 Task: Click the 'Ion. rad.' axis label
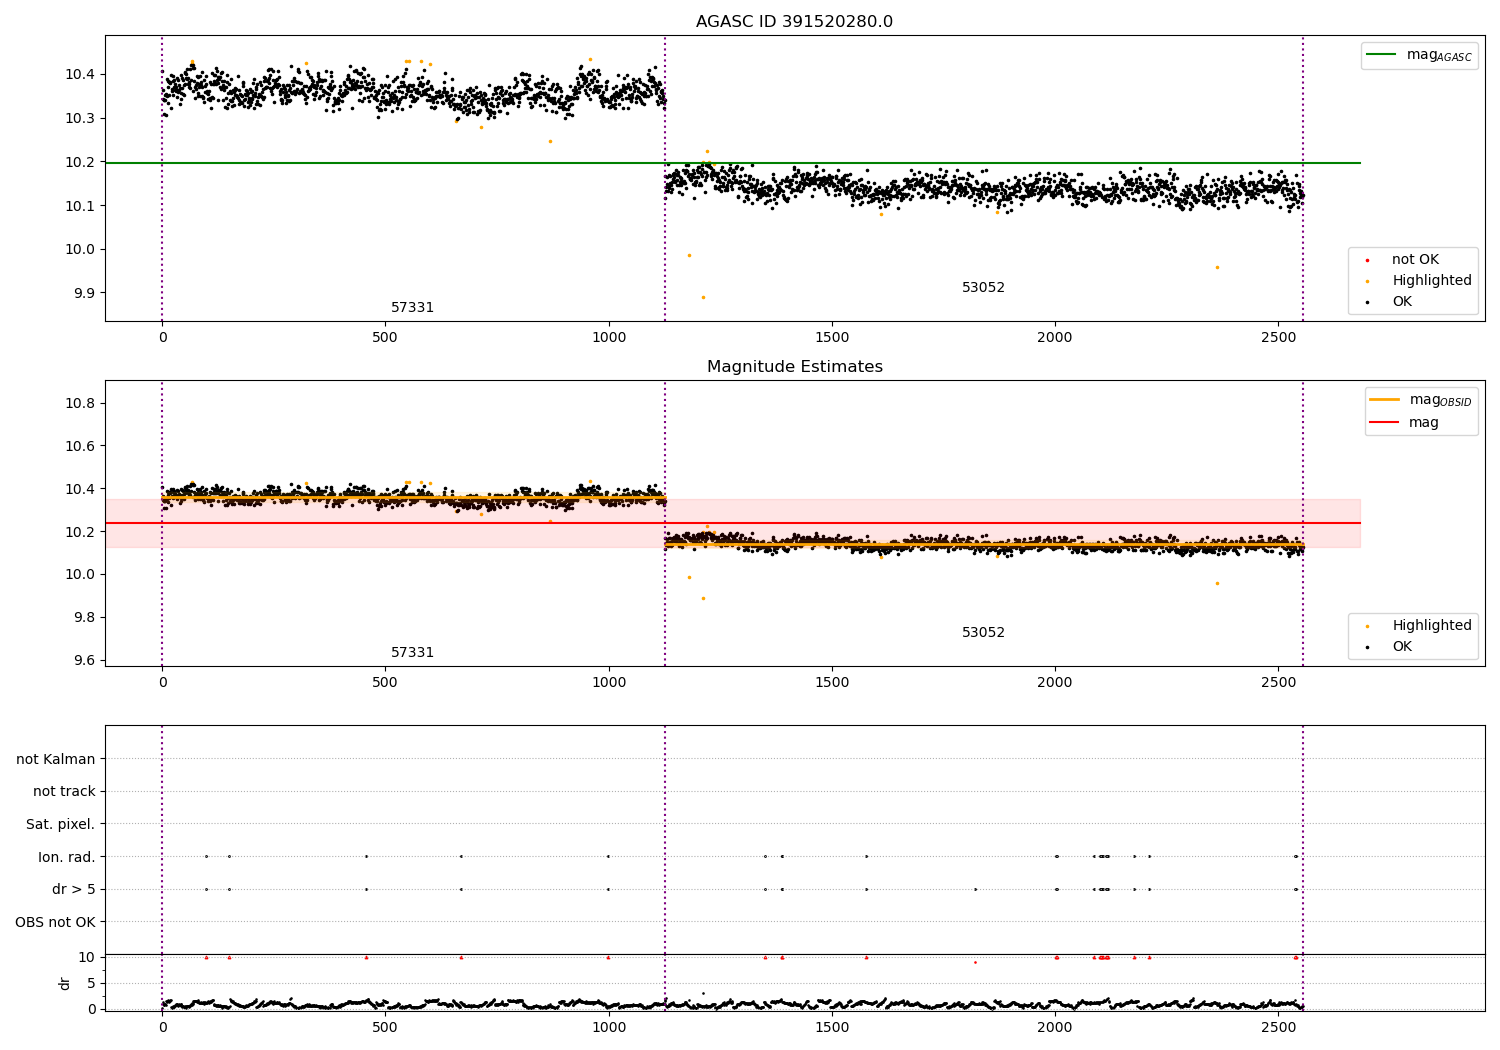pyautogui.click(x=67, y=857)
